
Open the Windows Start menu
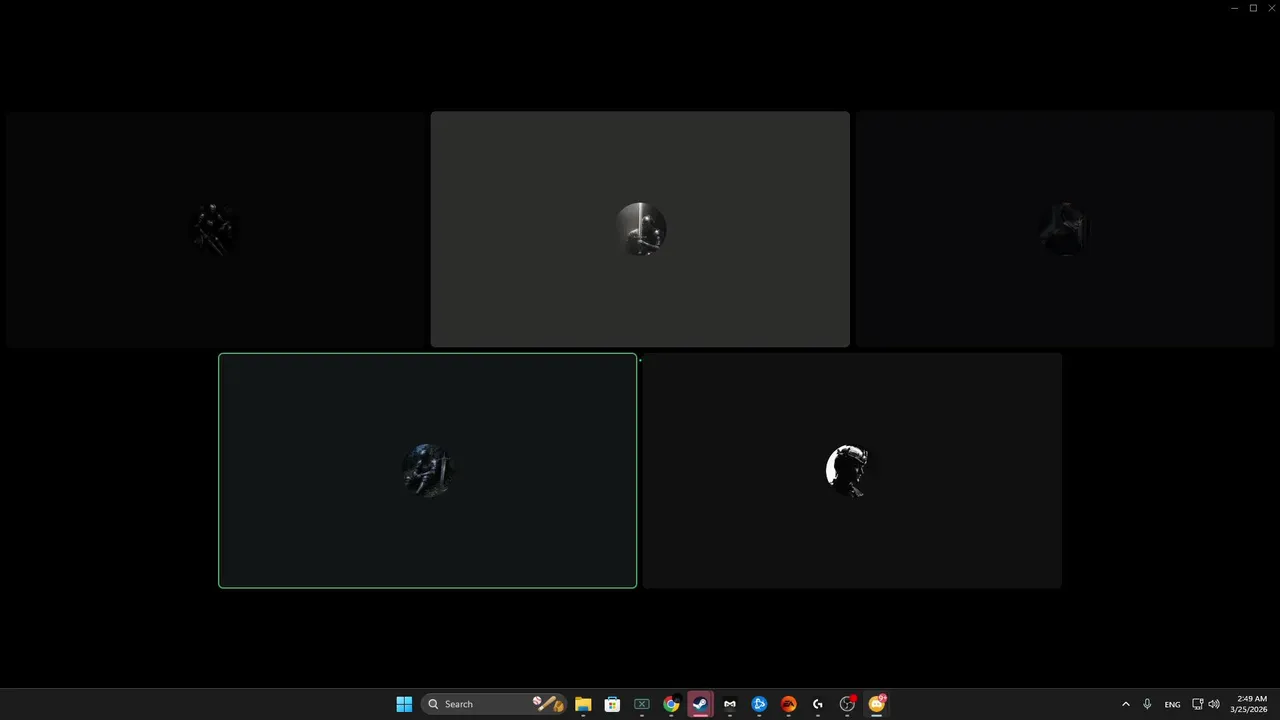404,704
